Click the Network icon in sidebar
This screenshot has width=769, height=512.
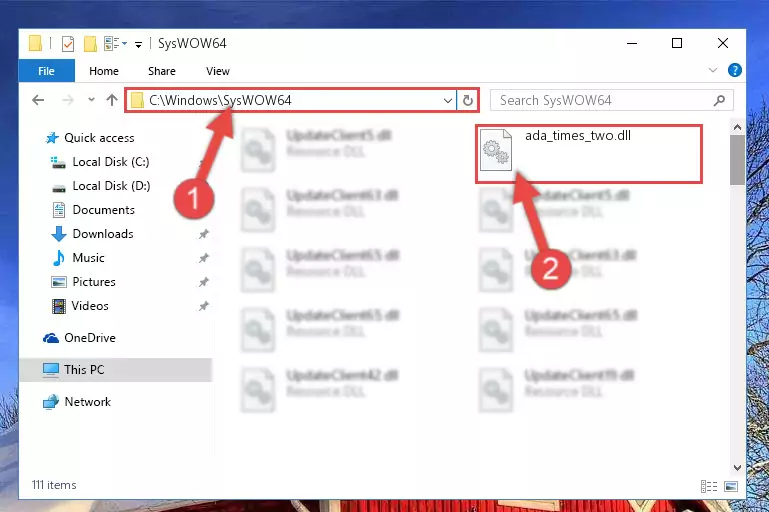pos(51,402)
